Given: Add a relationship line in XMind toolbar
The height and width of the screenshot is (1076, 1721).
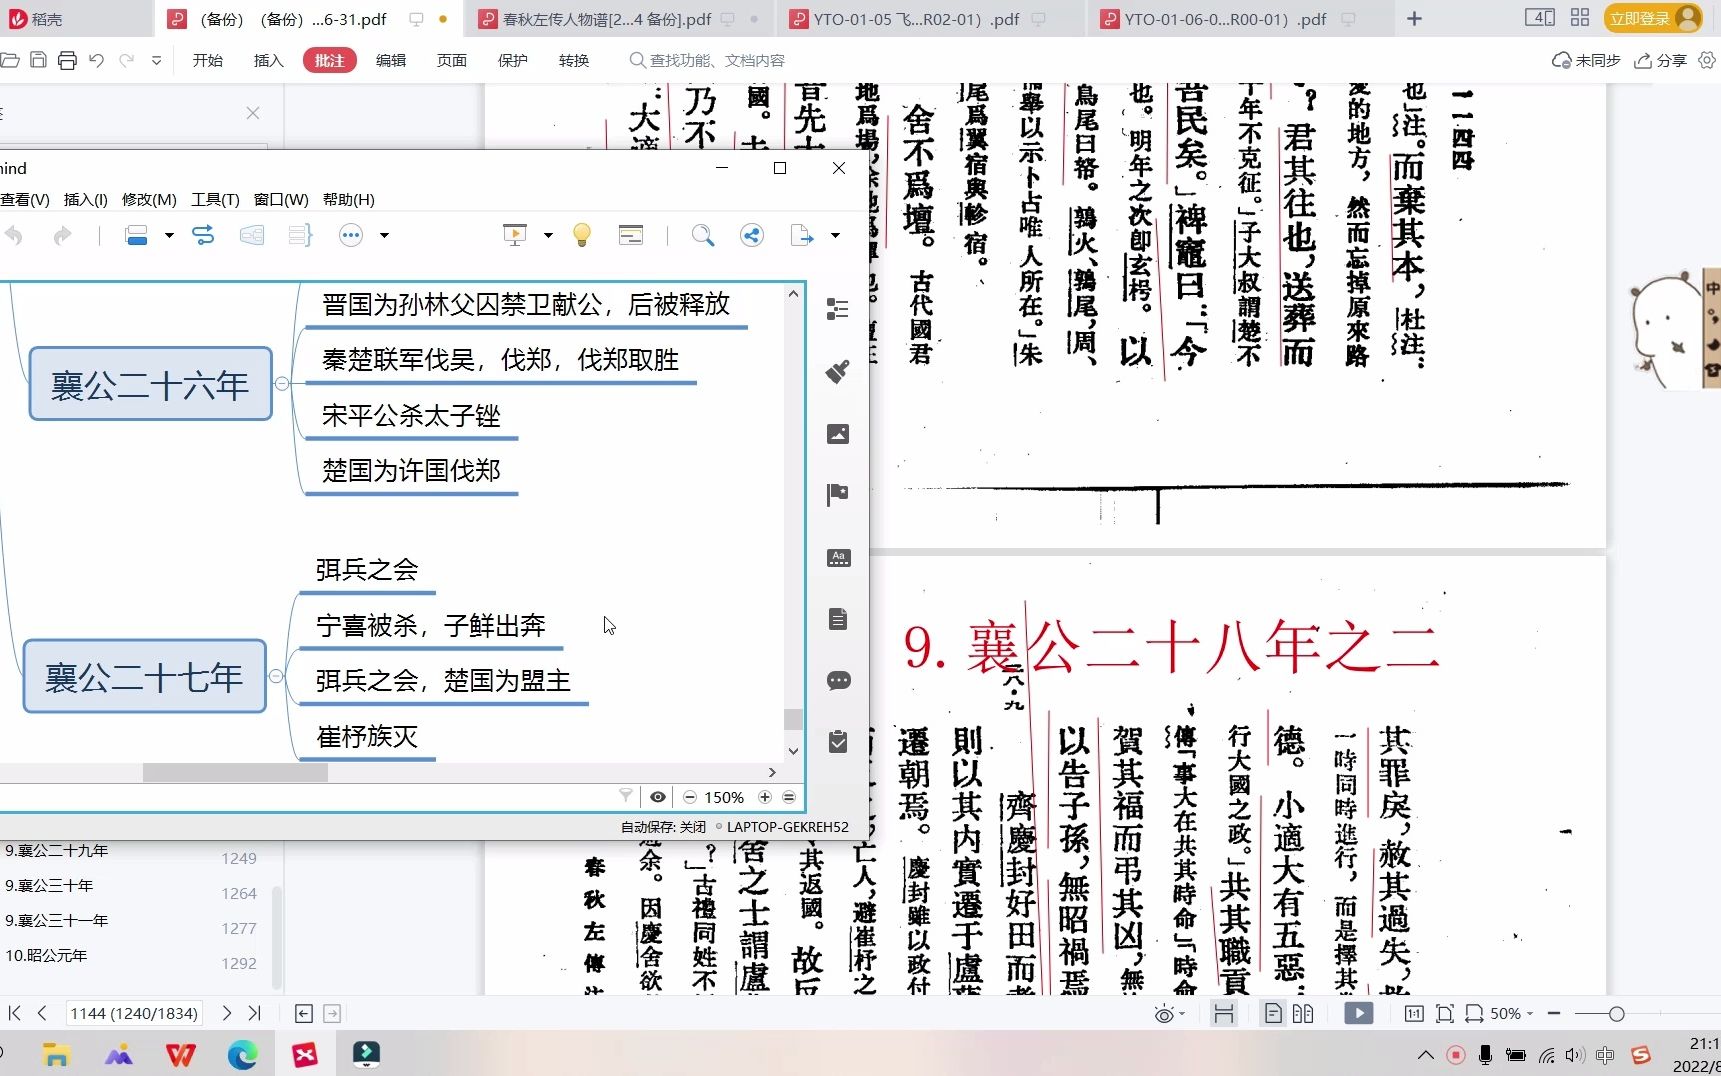Looking at the screenshot, I should [203, 236].
